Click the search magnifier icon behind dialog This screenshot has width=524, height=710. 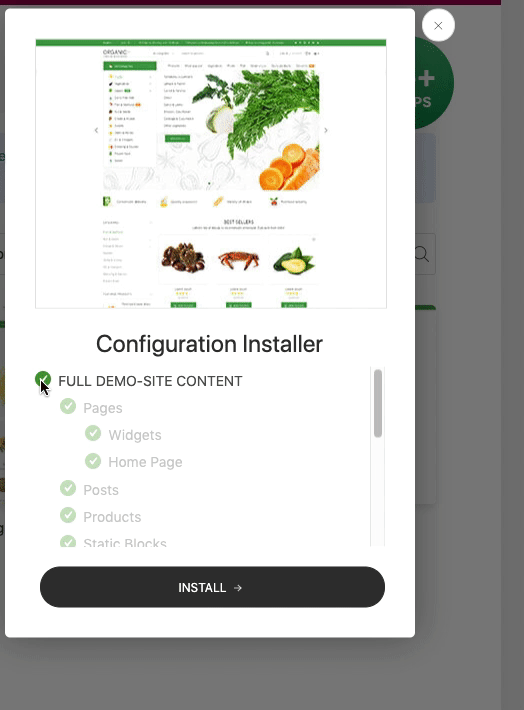tap(422, 254)
